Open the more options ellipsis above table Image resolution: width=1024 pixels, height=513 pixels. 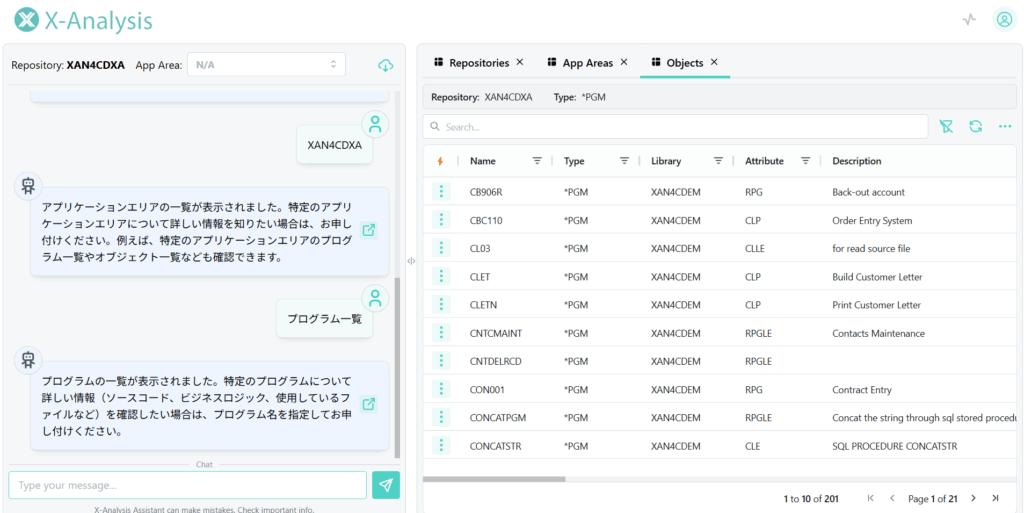pyautogui.click(x=1005, y=127)
